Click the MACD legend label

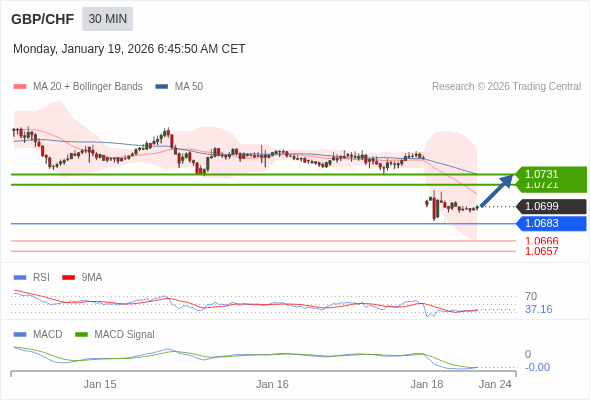pos(48,334)
